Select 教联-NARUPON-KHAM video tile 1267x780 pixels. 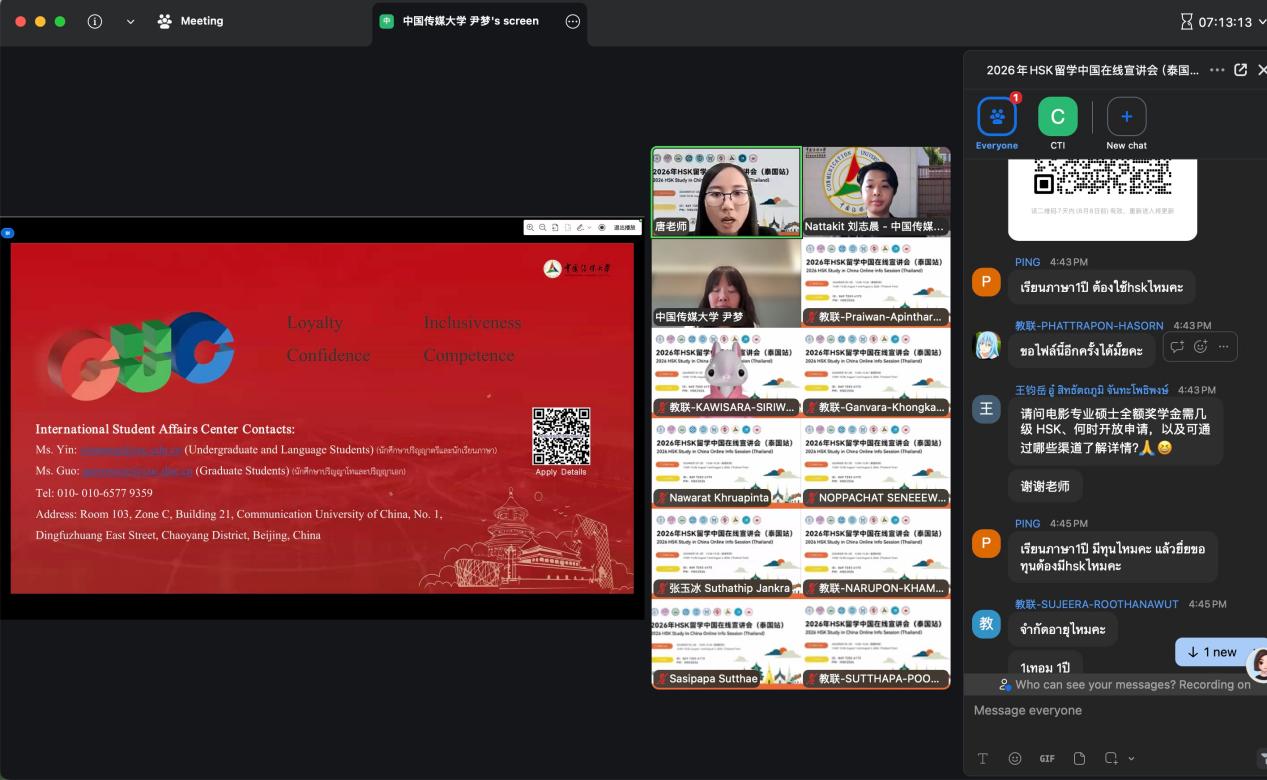point(876,553)
